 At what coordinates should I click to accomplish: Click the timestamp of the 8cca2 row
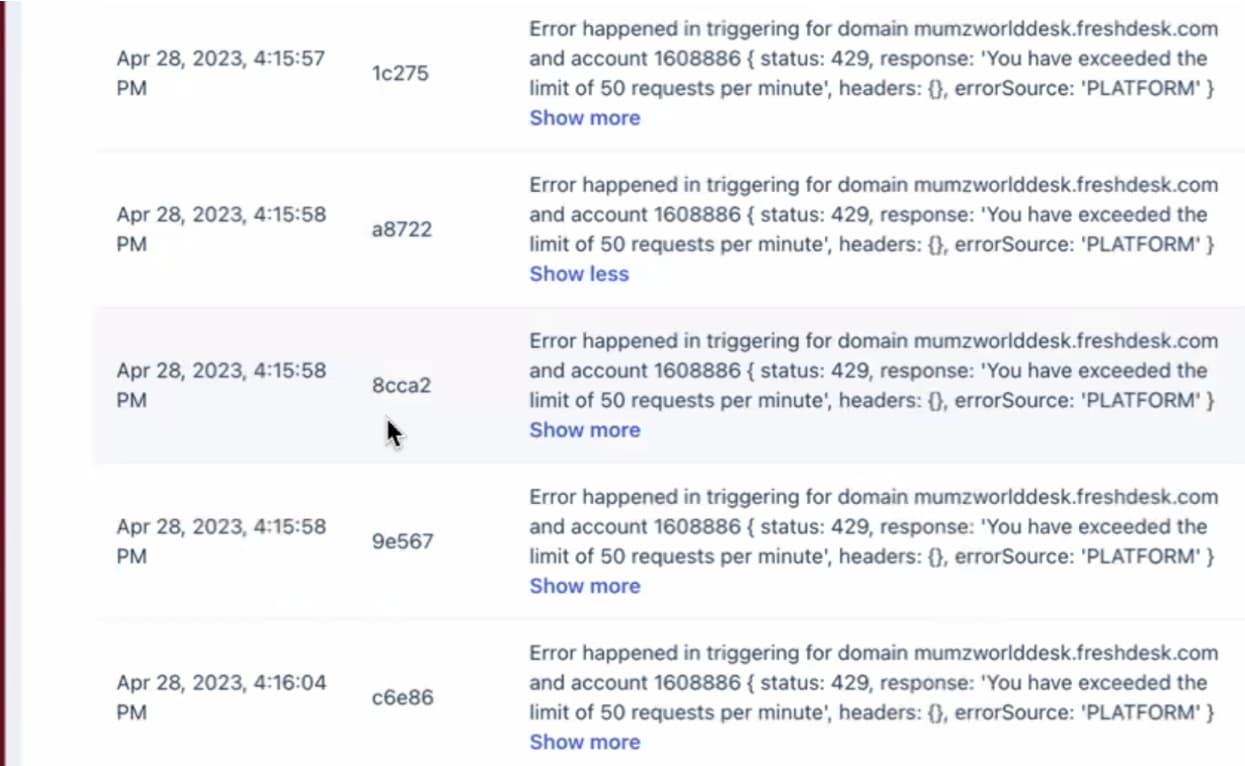coord(221,385)
